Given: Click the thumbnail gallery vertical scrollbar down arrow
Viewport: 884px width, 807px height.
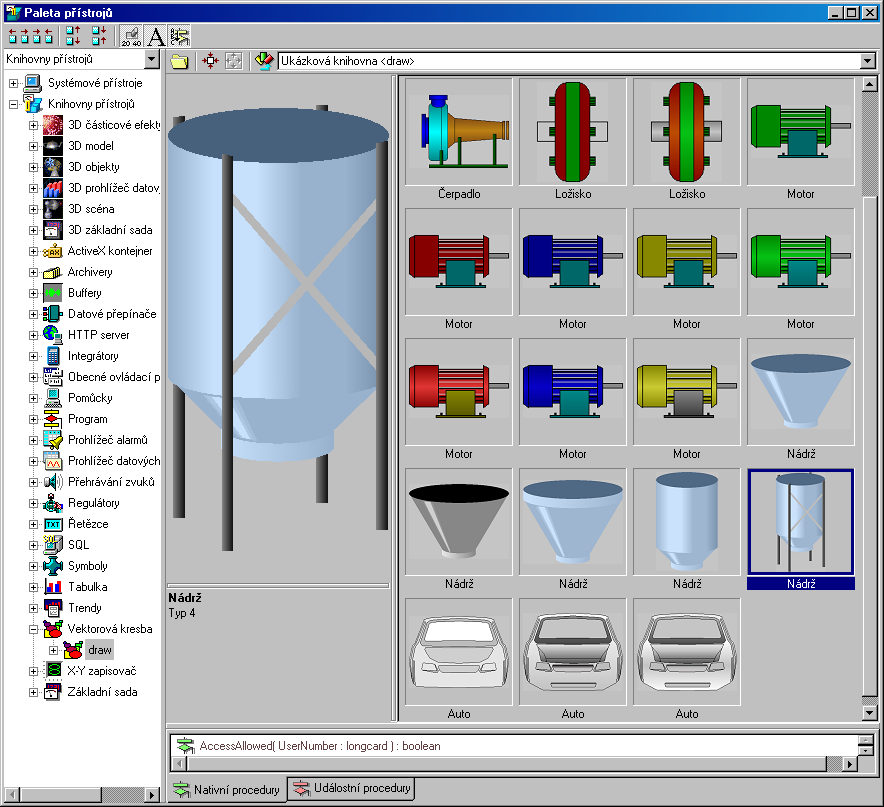Looking at the screenshot, I should pyautogui.click(x=868, y=713).
